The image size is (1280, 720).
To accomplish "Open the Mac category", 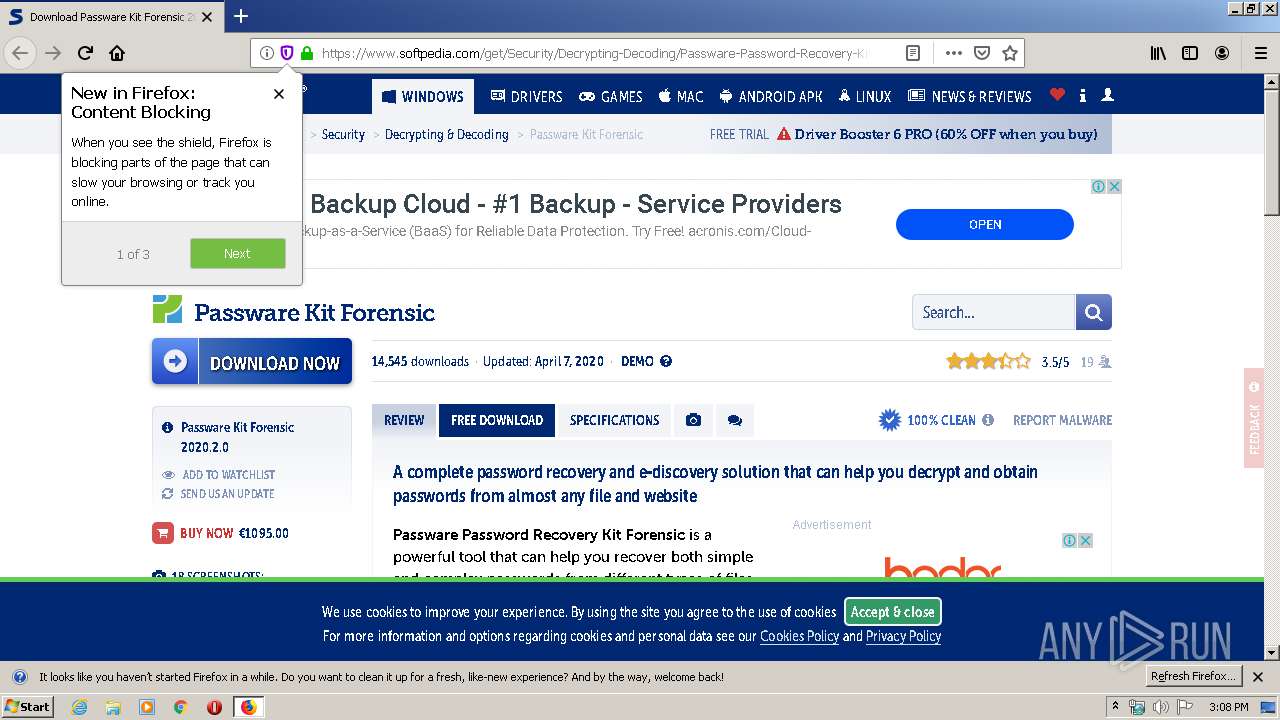I will (681, 97).
